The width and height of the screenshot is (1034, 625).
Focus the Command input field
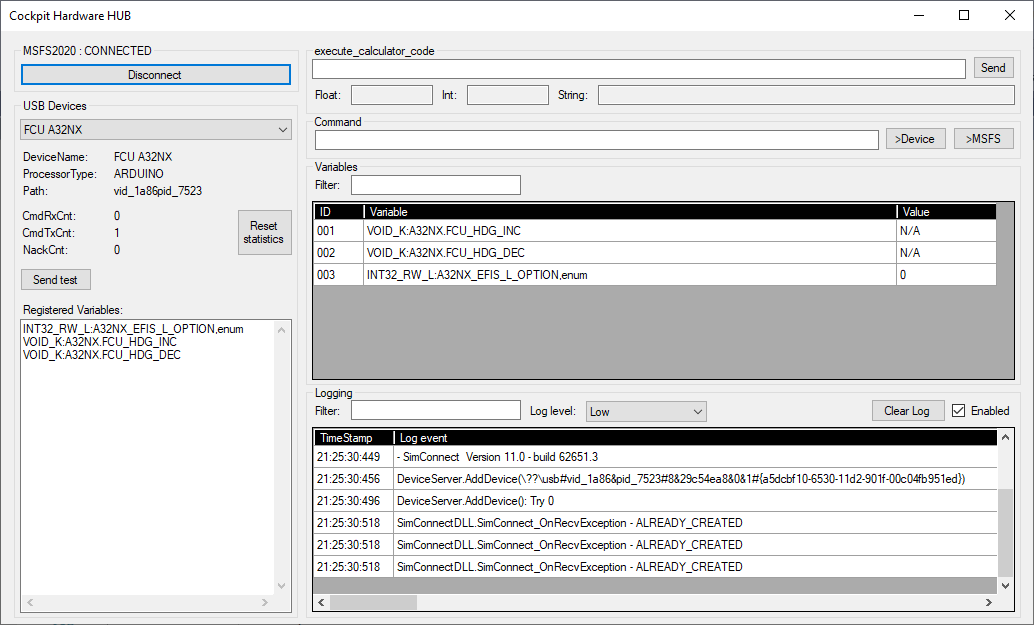(597, 140)
